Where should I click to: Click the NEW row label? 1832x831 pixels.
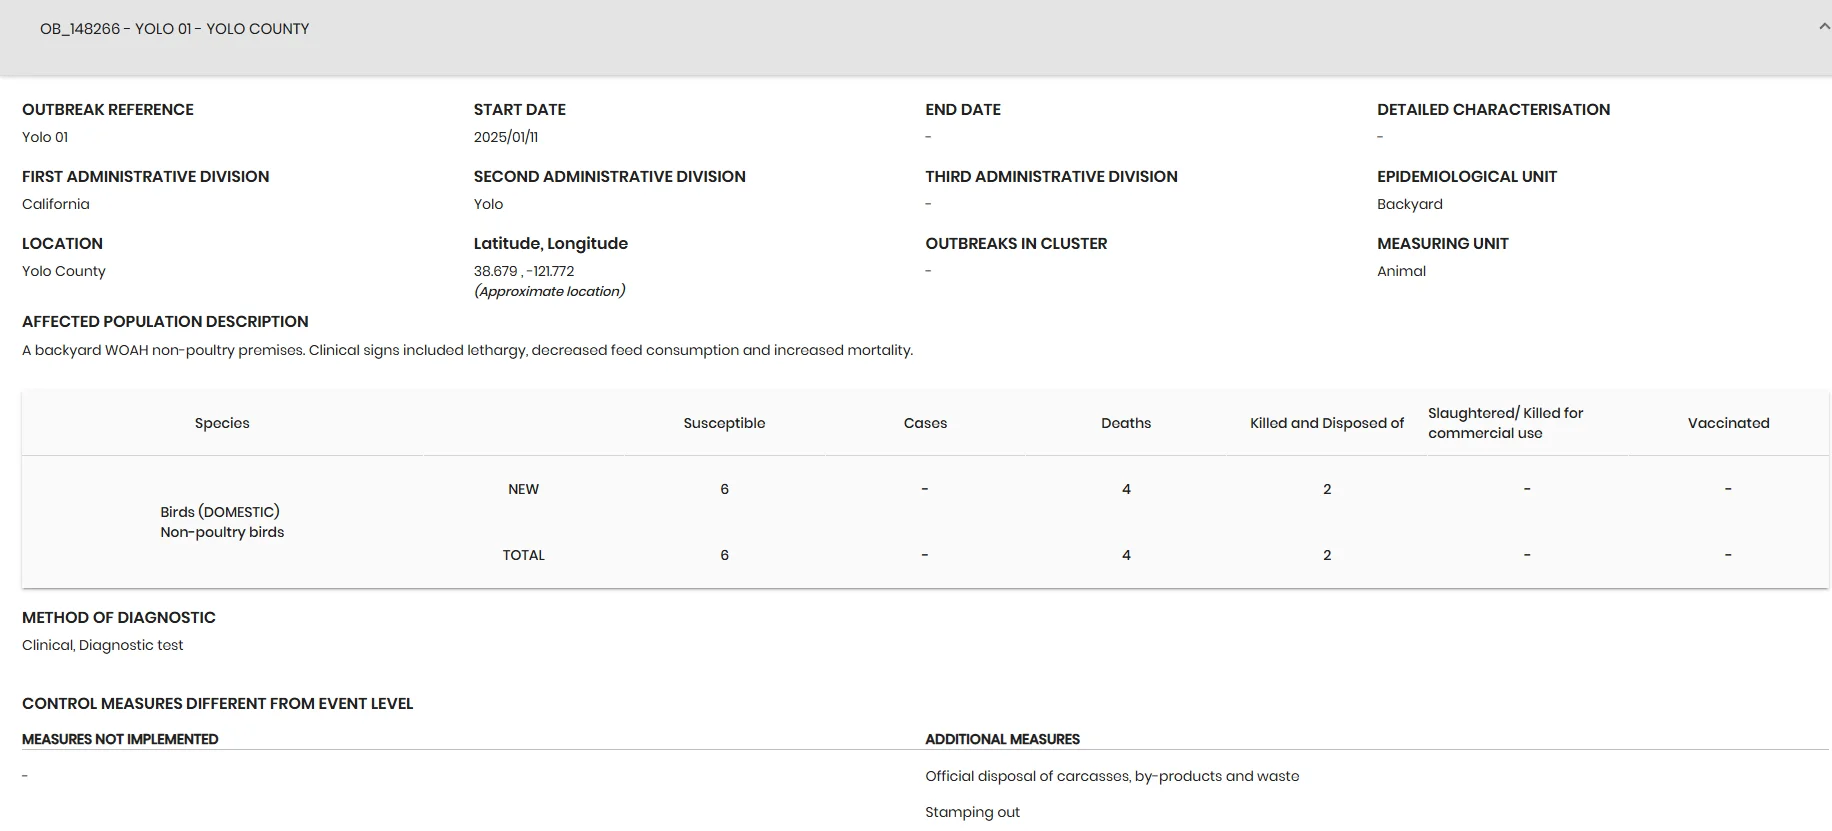(x=524, y=489)
